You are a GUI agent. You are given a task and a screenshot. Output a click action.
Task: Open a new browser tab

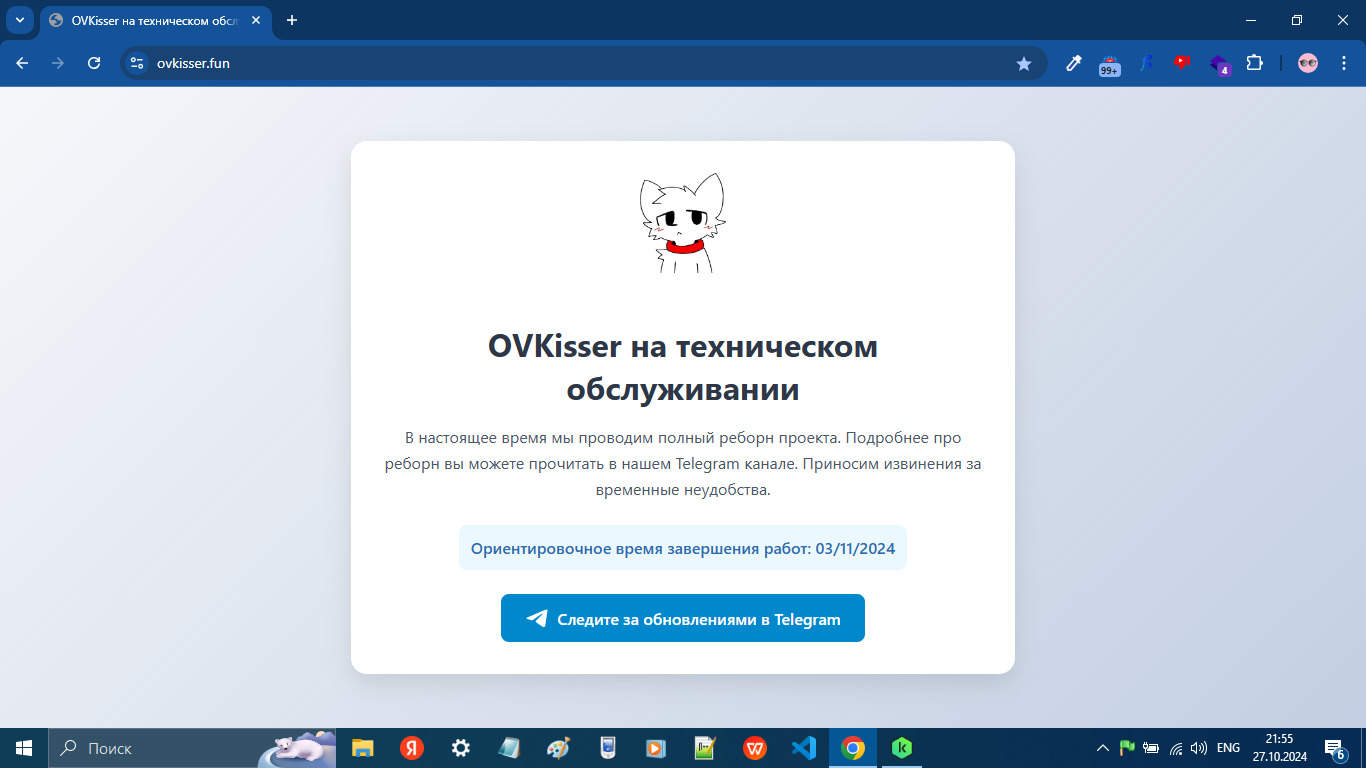tap(292, 20)
